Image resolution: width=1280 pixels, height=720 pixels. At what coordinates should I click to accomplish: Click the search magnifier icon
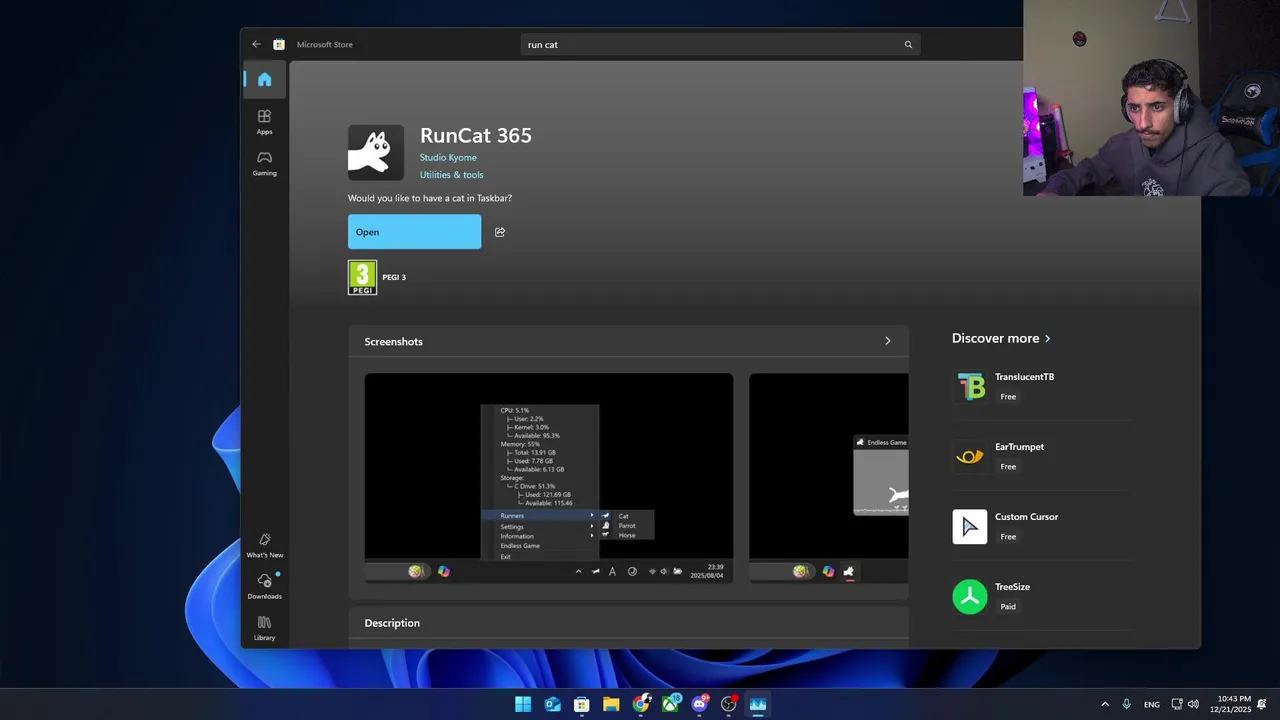pos(908,44)
